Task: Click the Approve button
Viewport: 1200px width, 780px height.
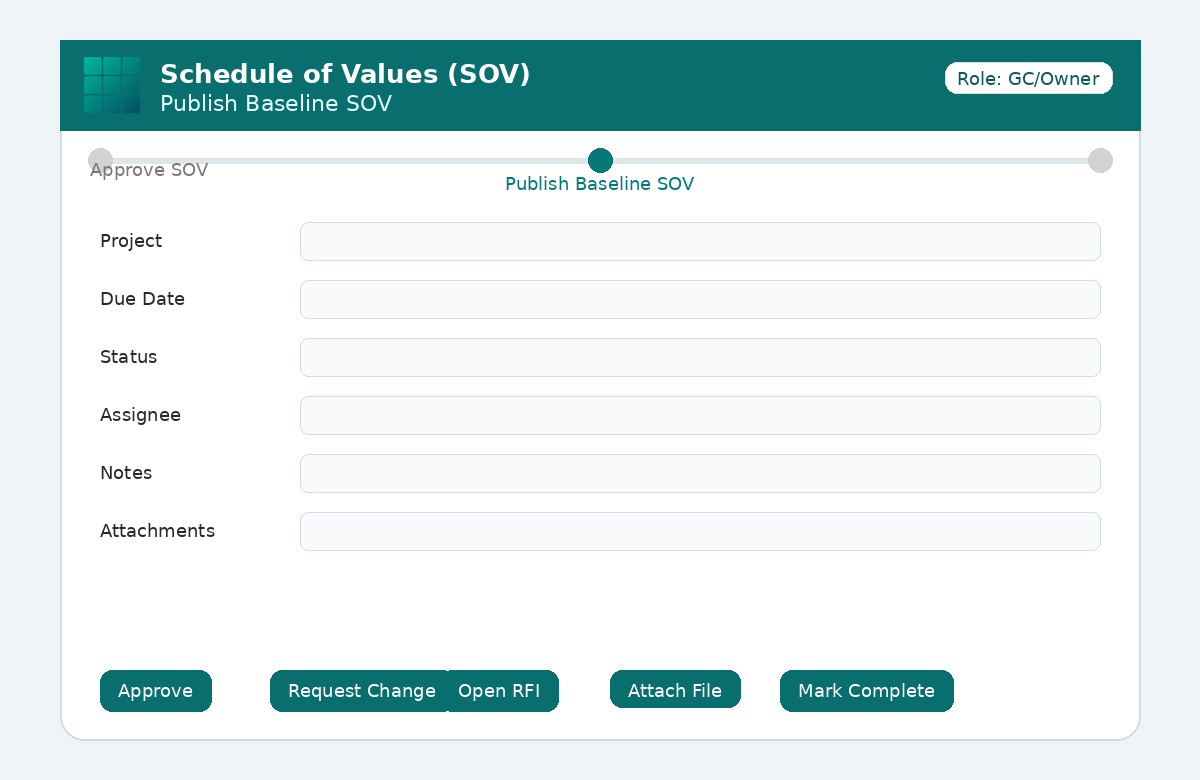Action: pyautogui.click(x=156, y=691)
